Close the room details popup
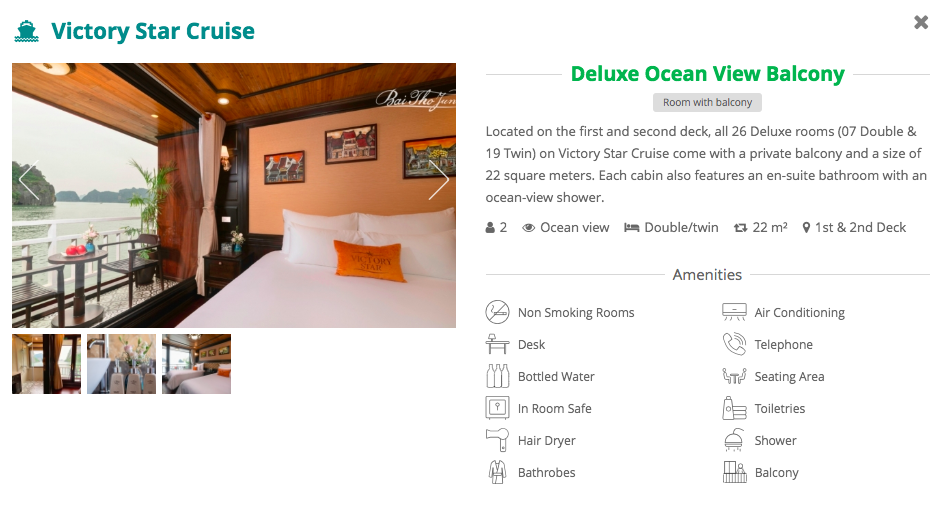The height and width of the screenshot is (530, 944). click(921, 22)
